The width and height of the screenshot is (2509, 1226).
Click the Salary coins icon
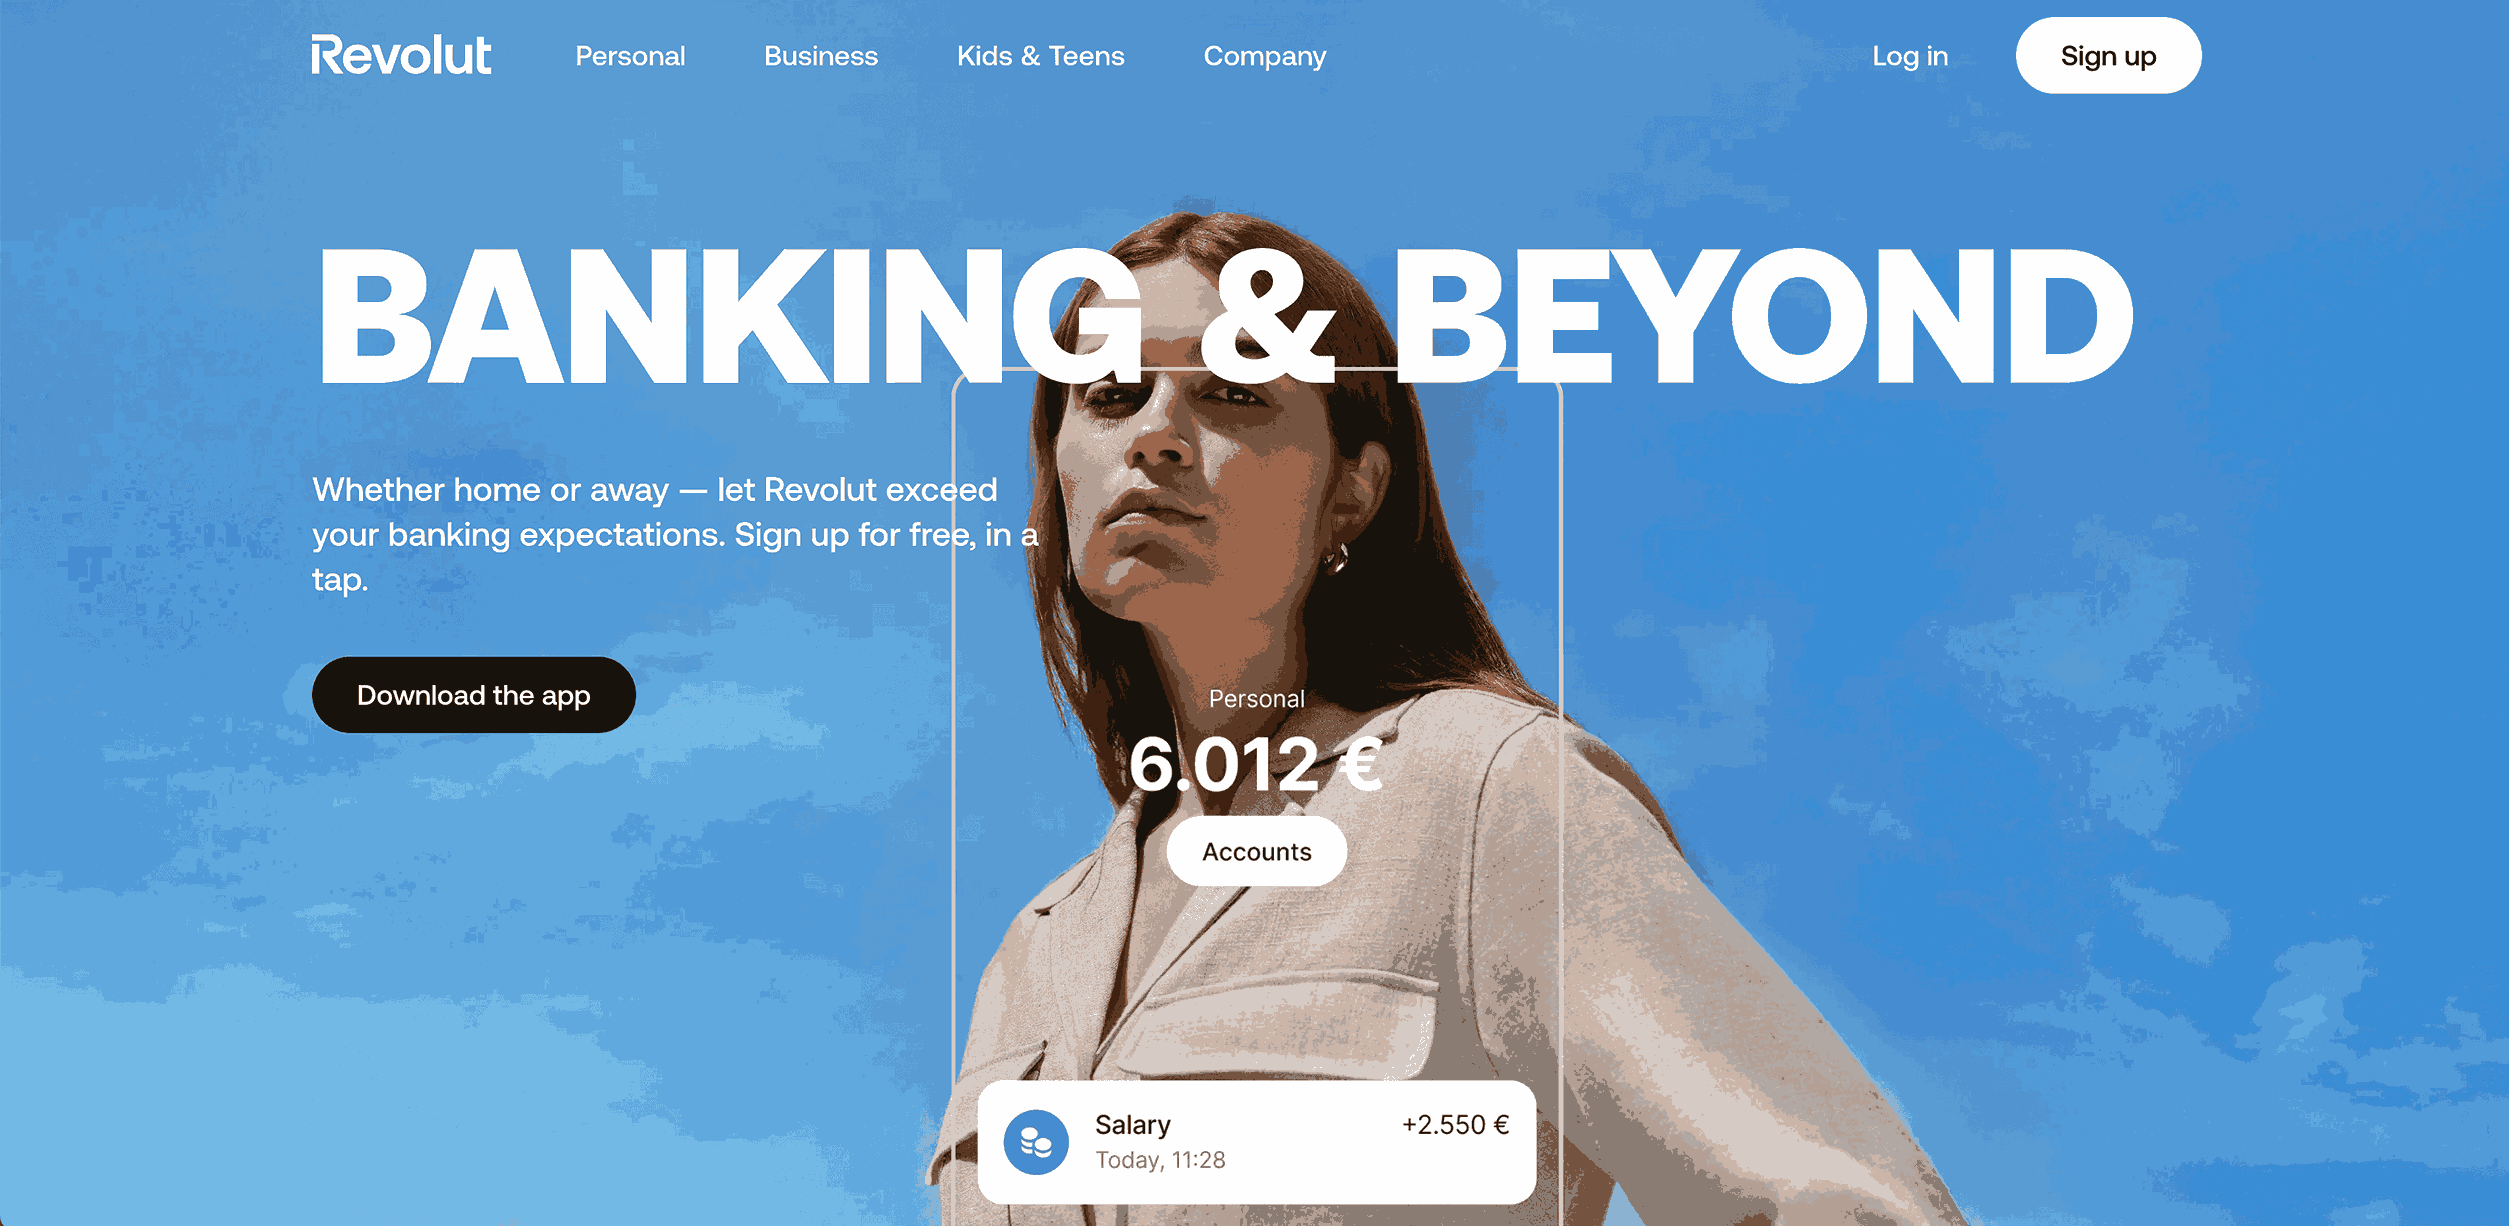pyautogui.click(x=1036, y=1142)
